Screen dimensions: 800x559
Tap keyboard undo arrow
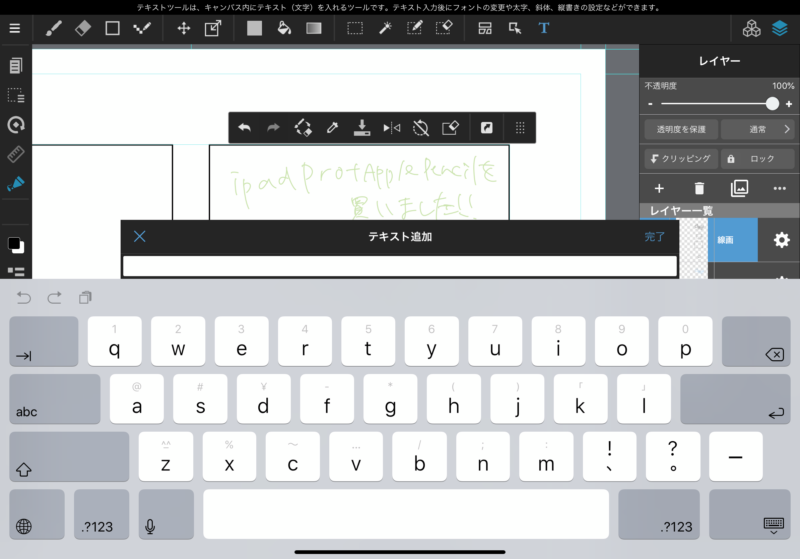[x=24, y=297]
